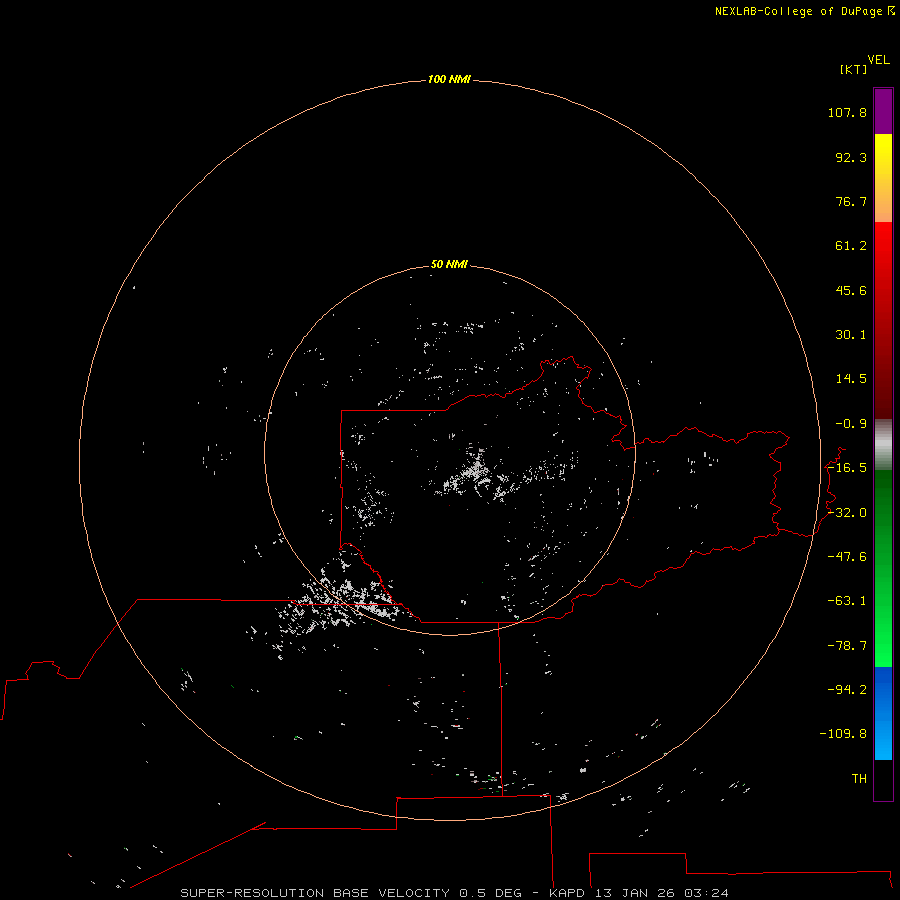This screenshot has width=900, height=900.
Task: Click the KAPD radar site identifier
Action: [x=567, y=893]
